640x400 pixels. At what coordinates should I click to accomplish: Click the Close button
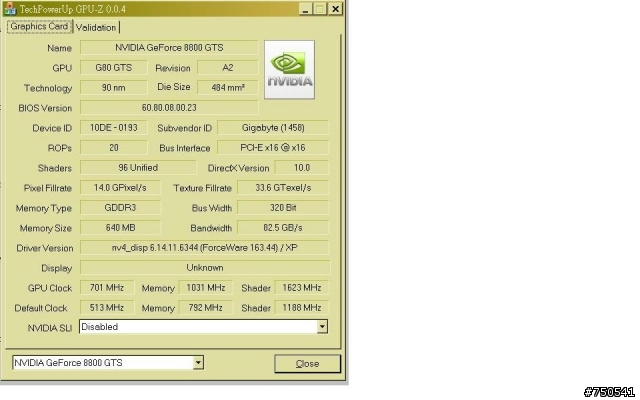tap(307, 364)
